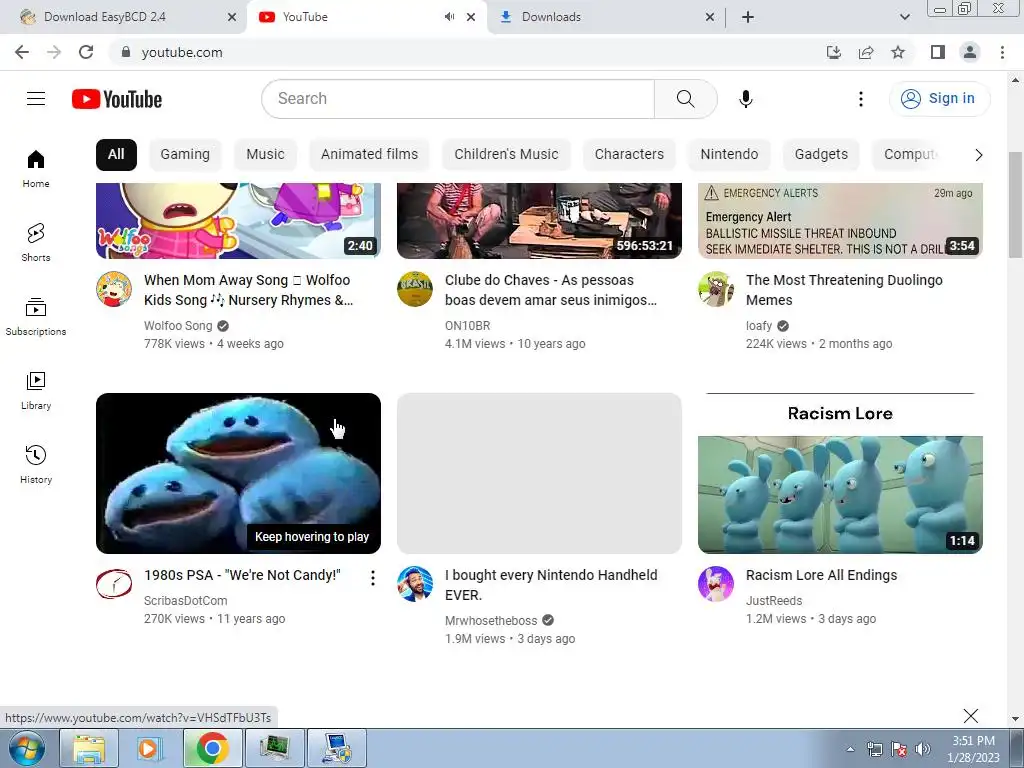Click the search magnifier button
Viewport: 1024px width, 768px height.
686,99
